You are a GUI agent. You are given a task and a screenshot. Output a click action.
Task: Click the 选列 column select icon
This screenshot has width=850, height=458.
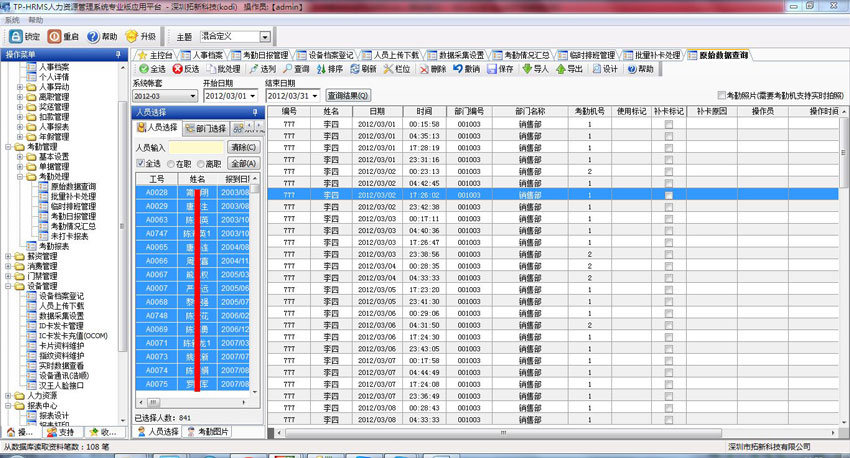tap(254, 69)
